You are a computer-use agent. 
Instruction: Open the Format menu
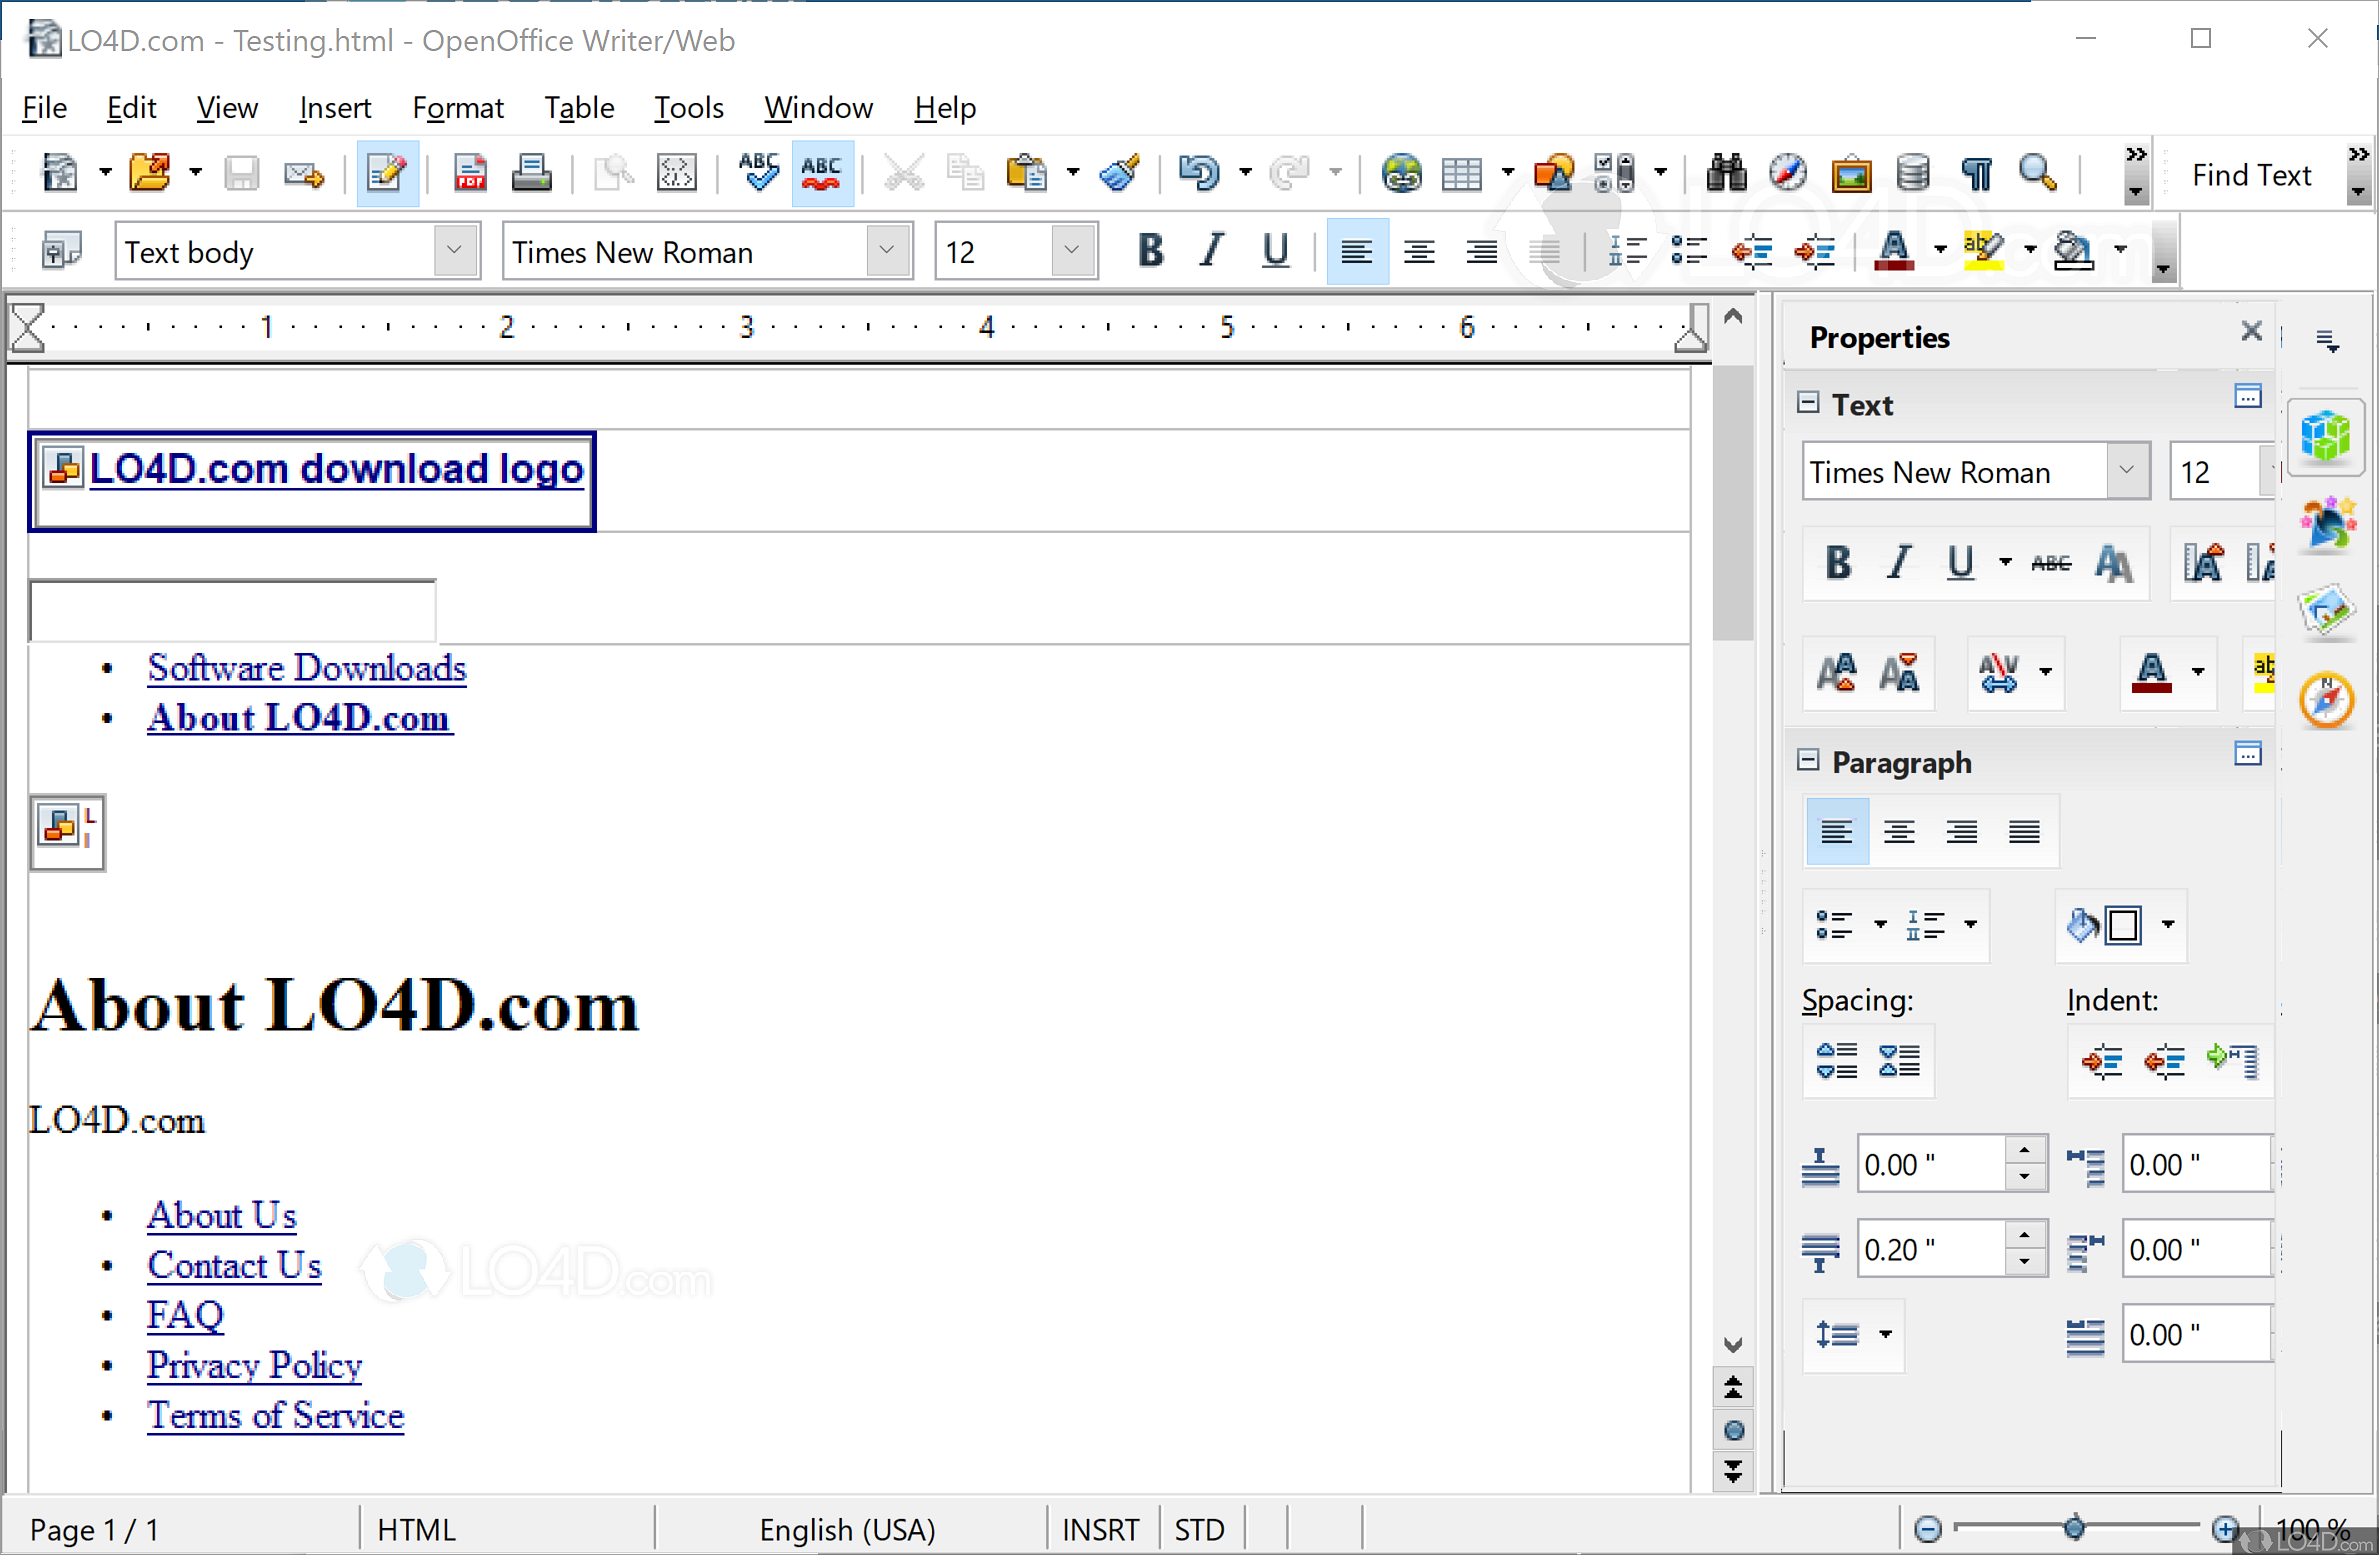pyautogui.click(x=457, y=107)
